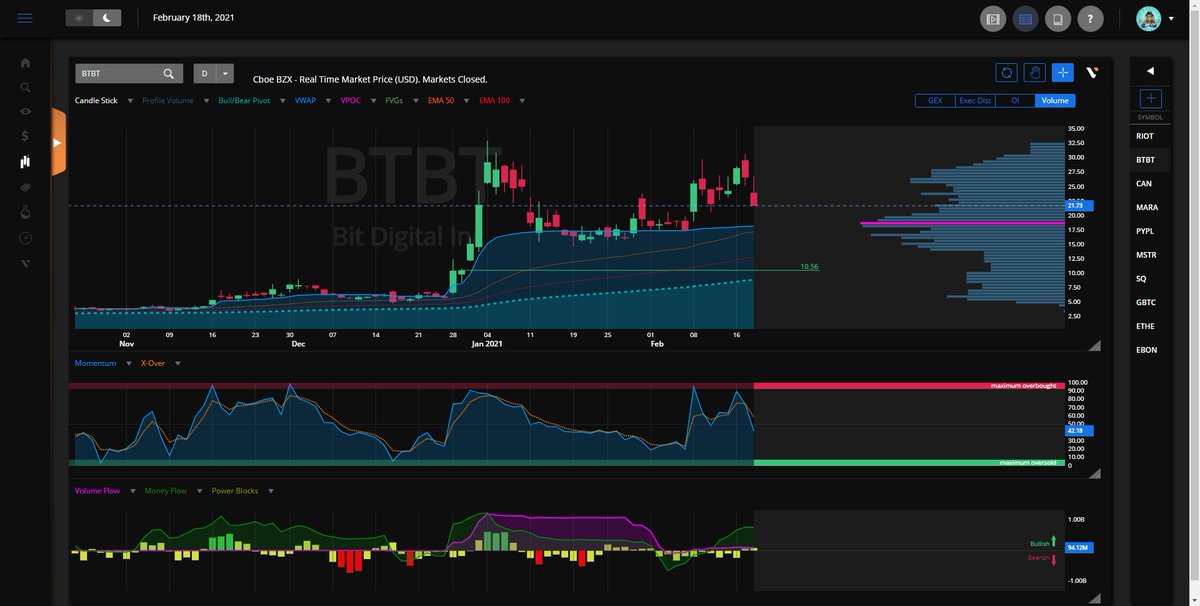Image resolution: width=1200 pixels, height=606 pixels.
Task: Toggle the FVGs indicator
Action: [x=395, y=101]
